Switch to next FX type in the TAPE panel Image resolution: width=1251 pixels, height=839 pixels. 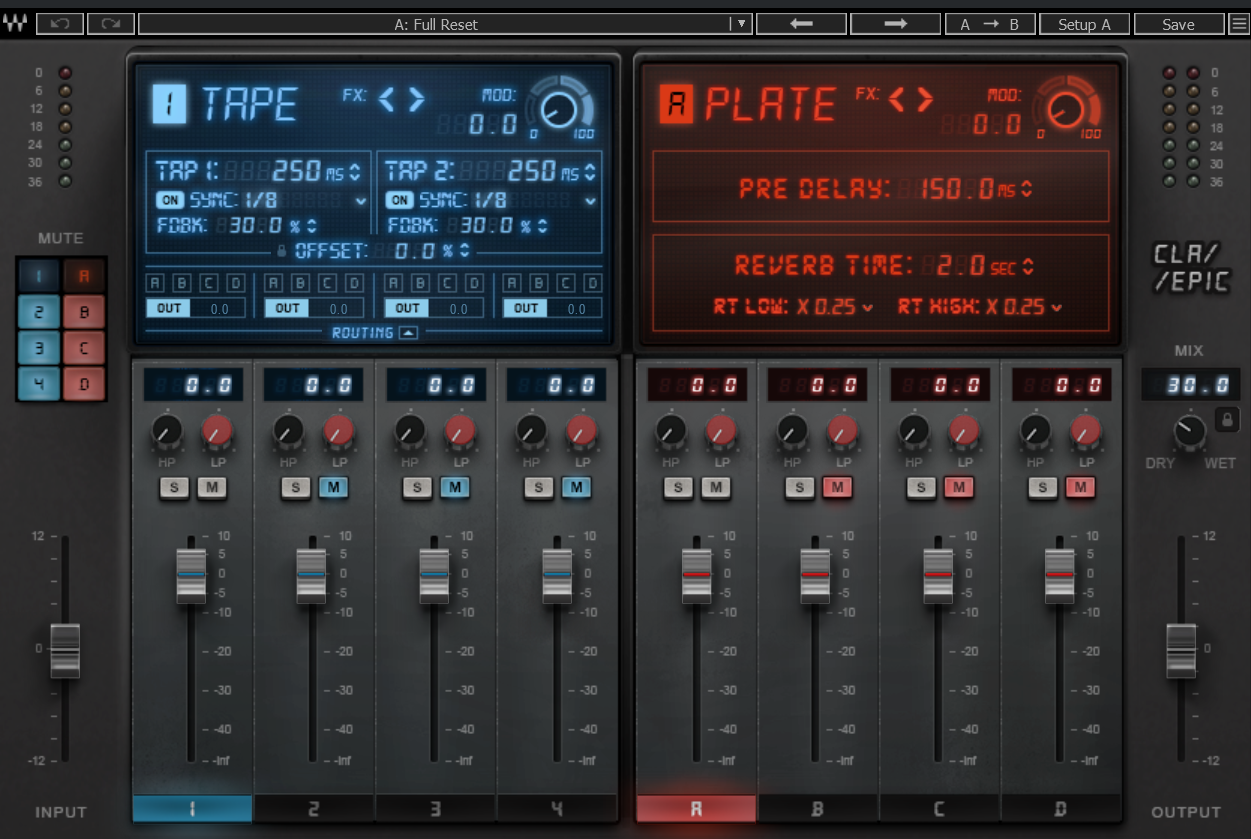[x=416, y=98]
